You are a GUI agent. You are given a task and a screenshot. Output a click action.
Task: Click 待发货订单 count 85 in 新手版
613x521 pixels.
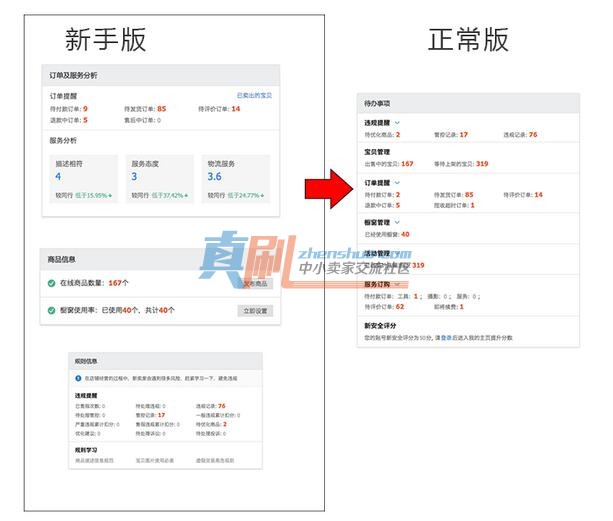(161, 109)
